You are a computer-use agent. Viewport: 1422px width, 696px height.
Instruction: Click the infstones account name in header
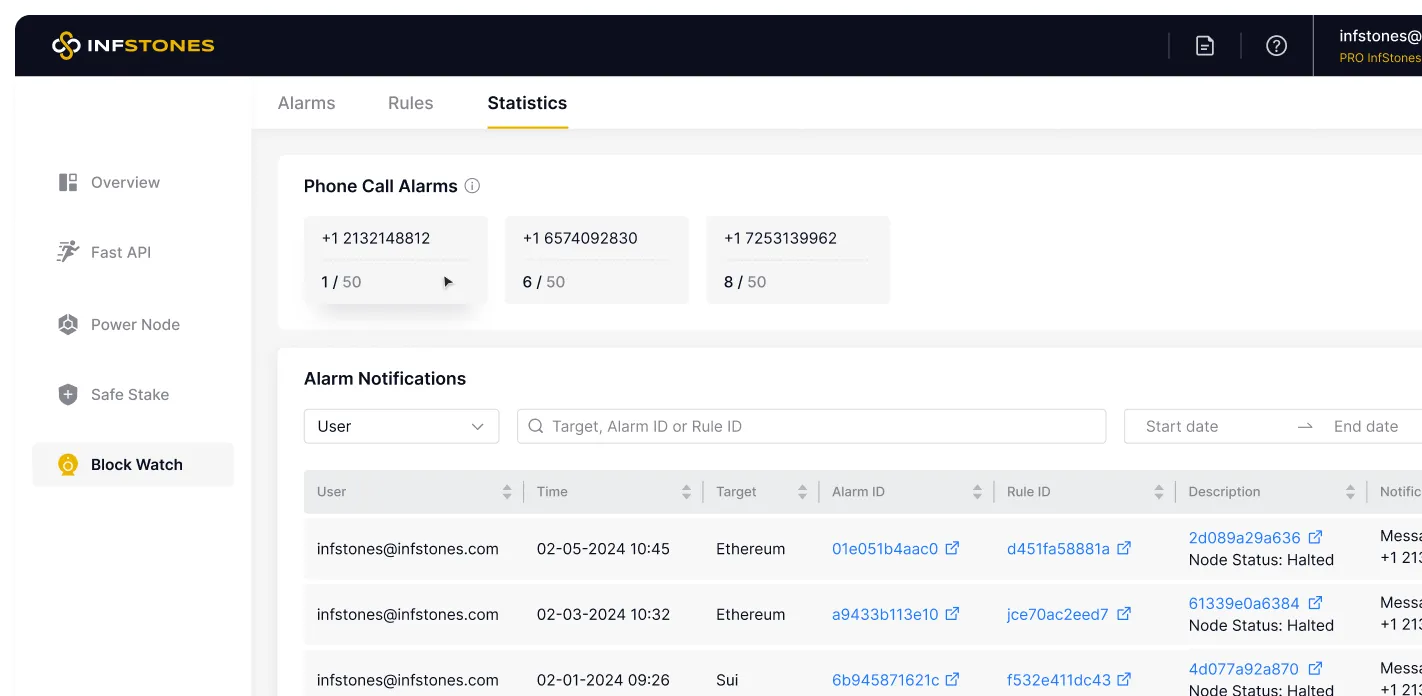1380,36
